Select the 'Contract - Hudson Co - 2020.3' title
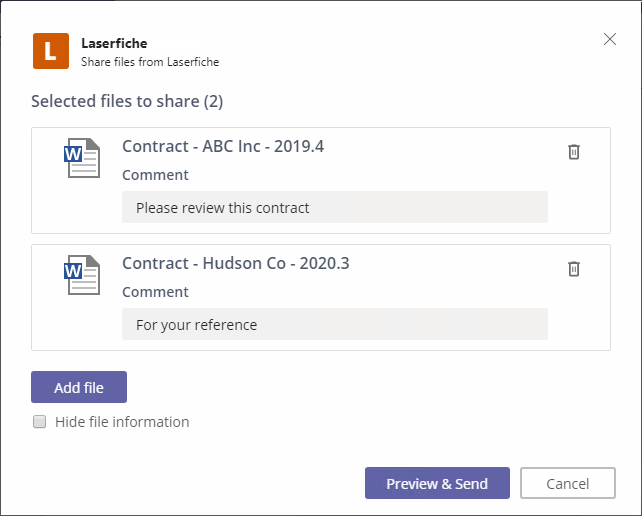Viewport: 642px width, 516px height. (236, 263)
